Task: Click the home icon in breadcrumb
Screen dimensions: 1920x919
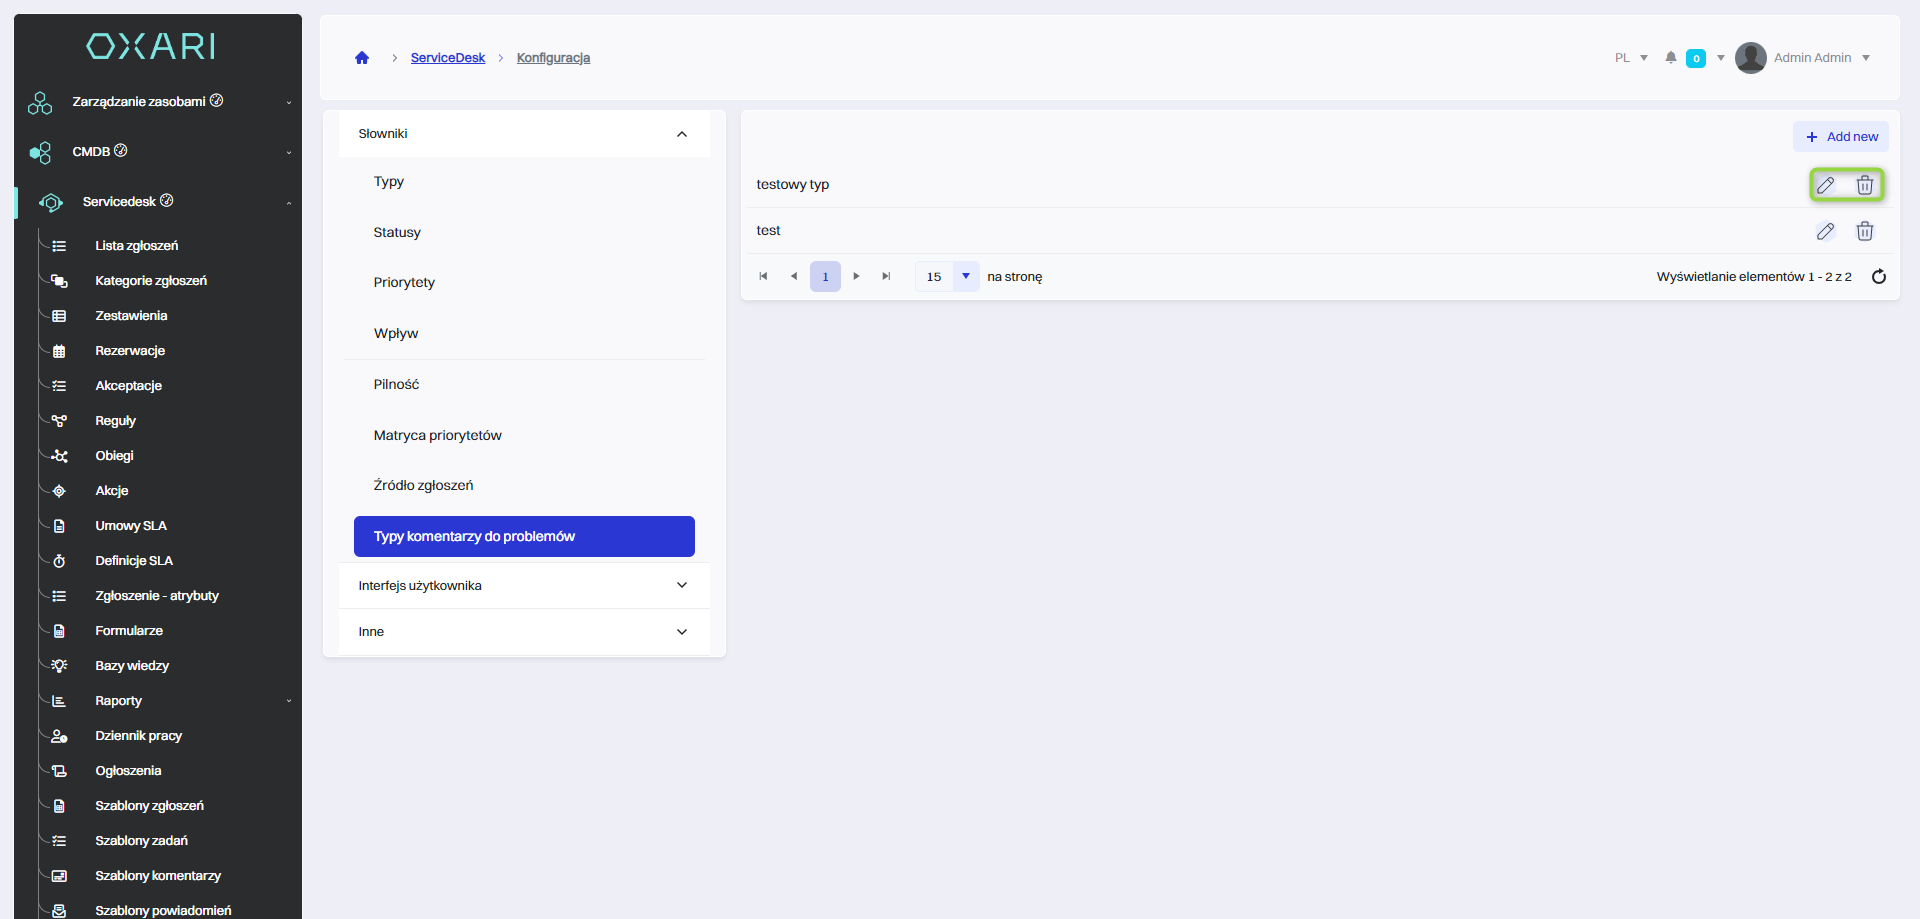Action: (x=362, y=58)
